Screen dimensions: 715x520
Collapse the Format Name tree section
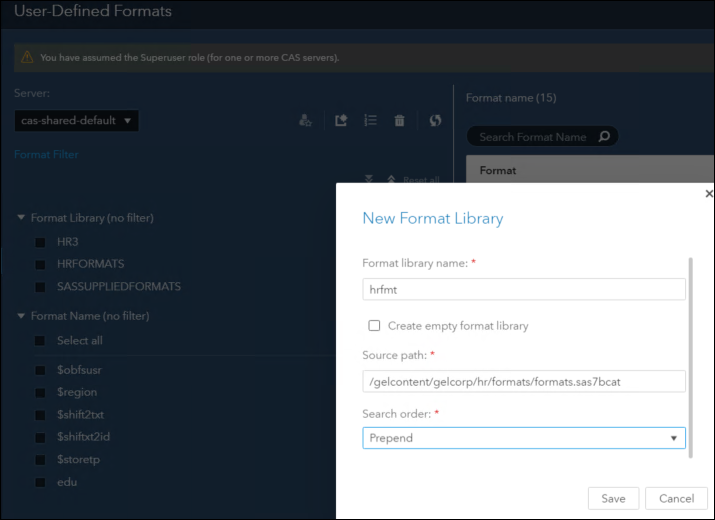click(x=22, y=316)
